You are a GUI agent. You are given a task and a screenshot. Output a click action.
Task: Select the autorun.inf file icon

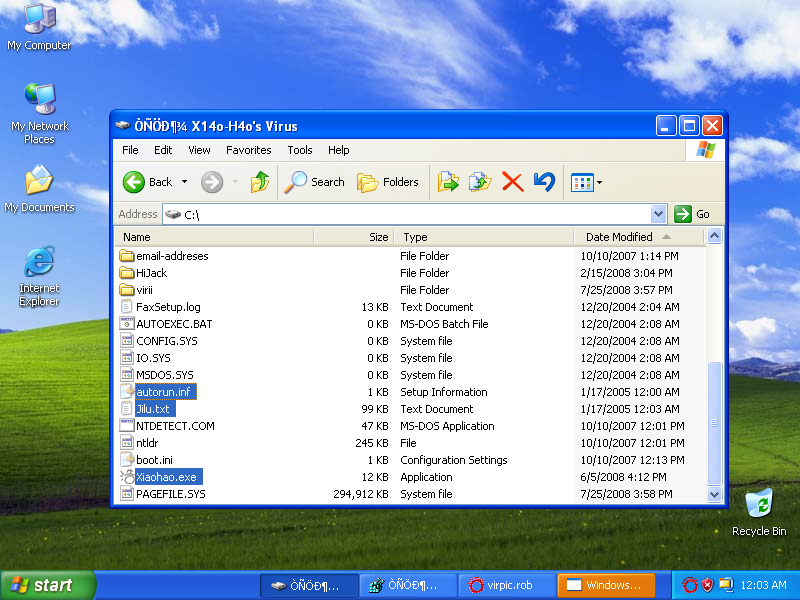[x=127, y=392]
